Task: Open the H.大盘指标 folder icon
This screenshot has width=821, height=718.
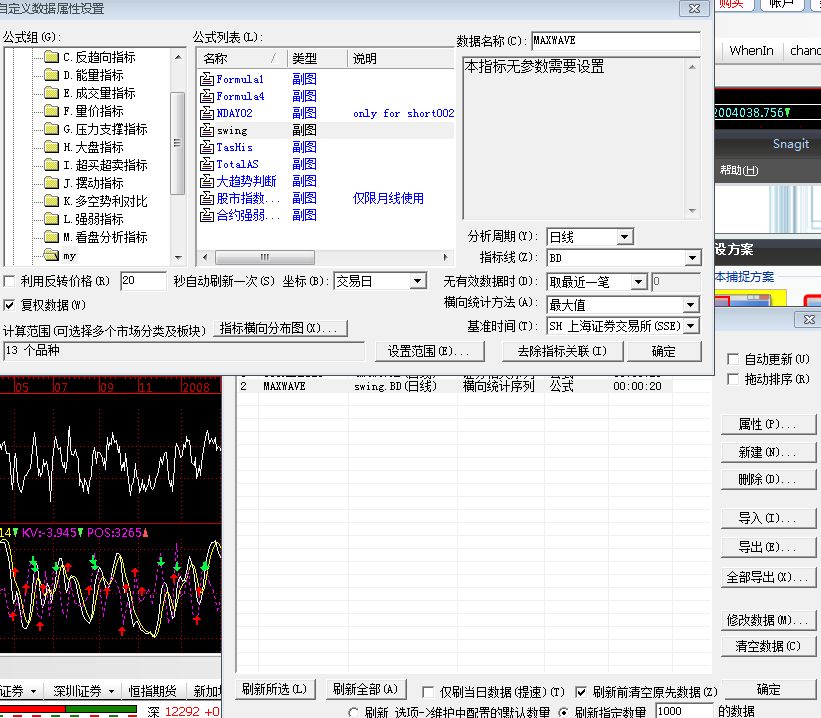Action: point(52,147)
